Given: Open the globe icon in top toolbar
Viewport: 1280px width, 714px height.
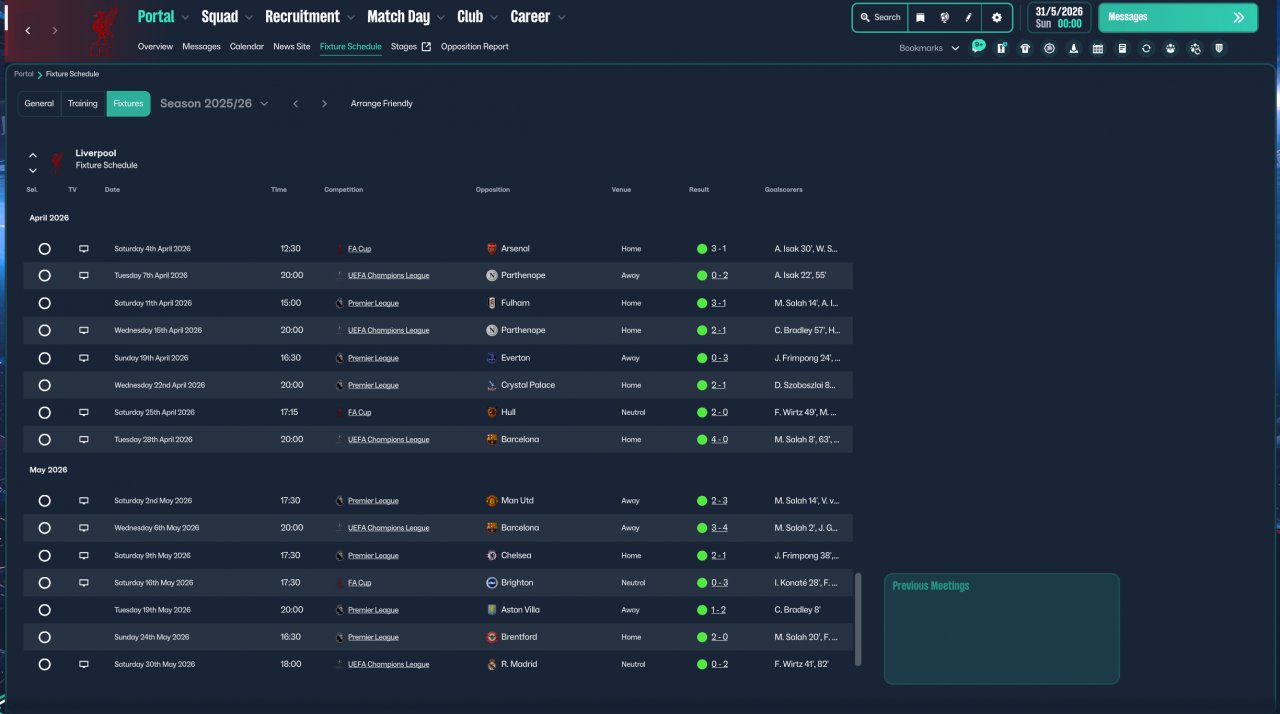Looking at the screenshot, I should click(x=944, y=17).
